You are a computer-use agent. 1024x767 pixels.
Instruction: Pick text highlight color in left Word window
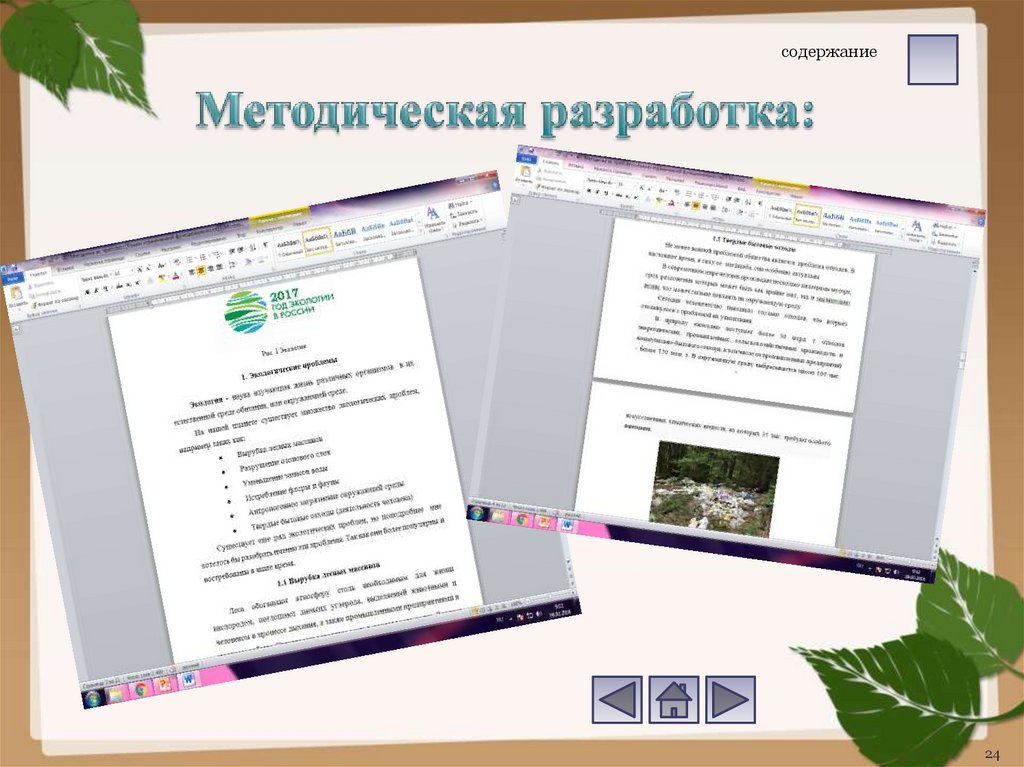(x=163, y=278)
